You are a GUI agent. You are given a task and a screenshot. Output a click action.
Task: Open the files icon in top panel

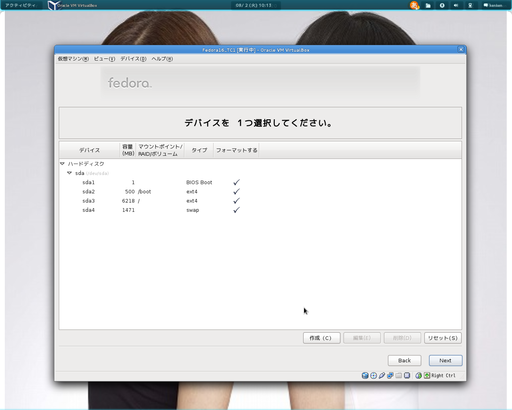coord(428,5)
